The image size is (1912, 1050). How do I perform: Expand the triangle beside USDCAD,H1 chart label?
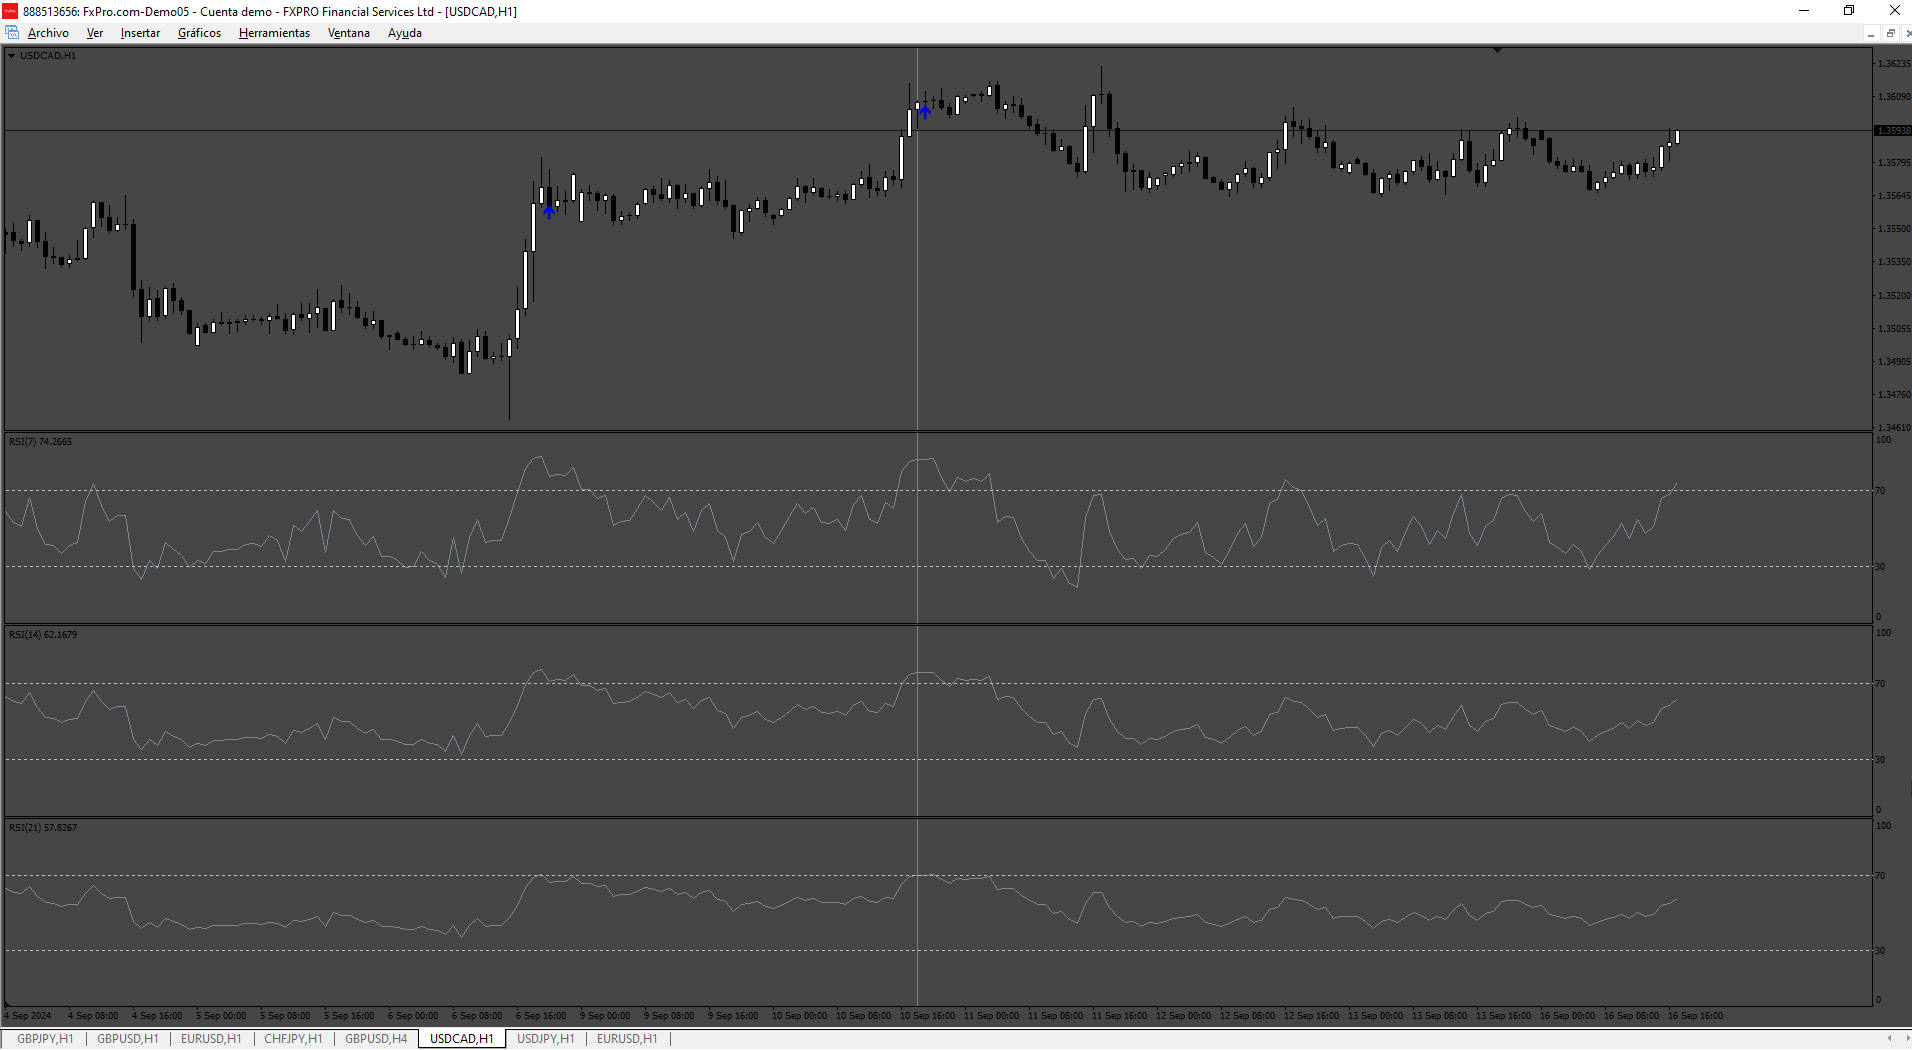pos(11,56)
